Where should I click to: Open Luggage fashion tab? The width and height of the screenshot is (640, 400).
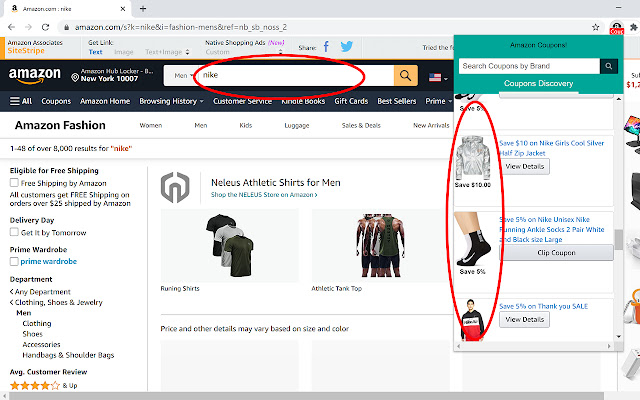[x=297, y=125]
